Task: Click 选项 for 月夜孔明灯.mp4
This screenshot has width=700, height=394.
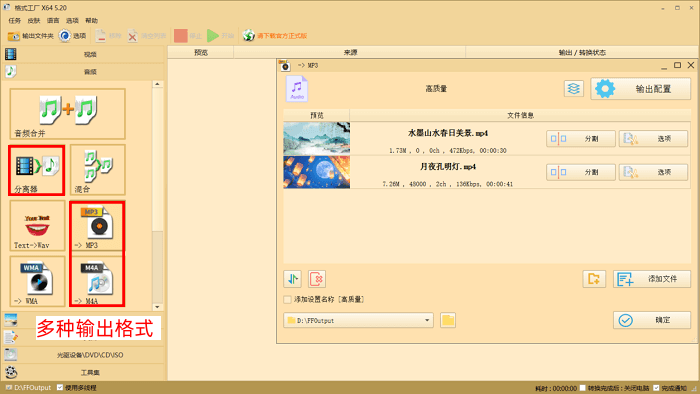Action: [653, 172]
